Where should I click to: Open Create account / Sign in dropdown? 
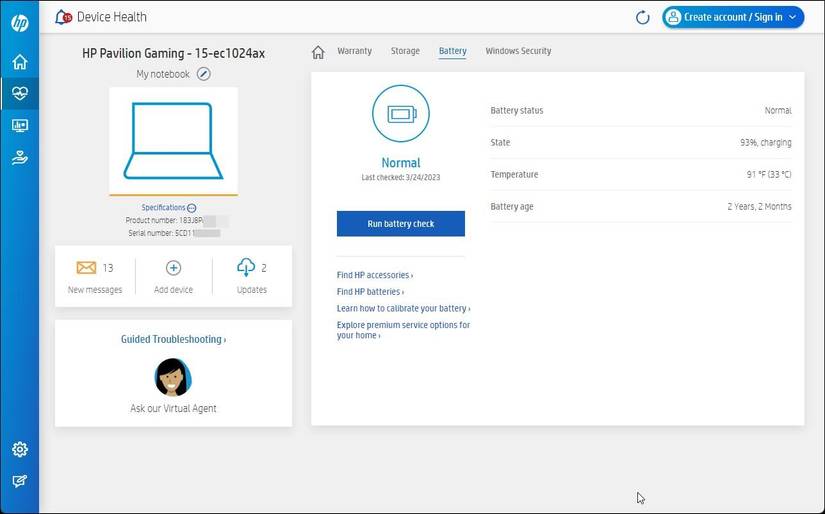733,17
